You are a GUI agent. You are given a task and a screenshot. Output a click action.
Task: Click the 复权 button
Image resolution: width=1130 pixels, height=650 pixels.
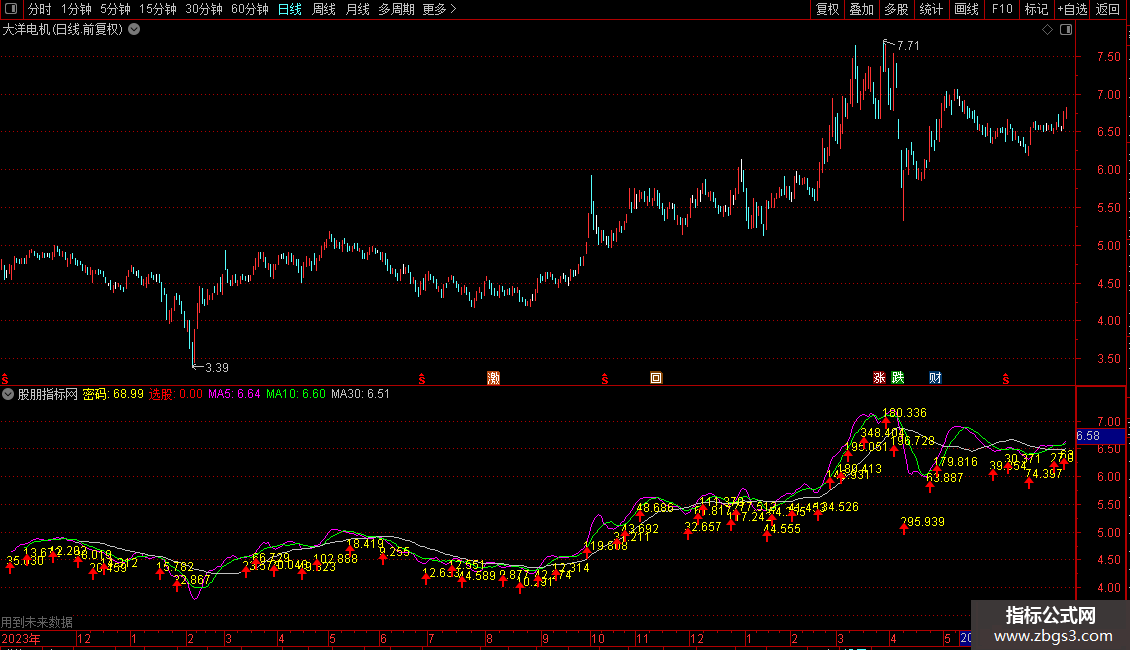(827, 9)
